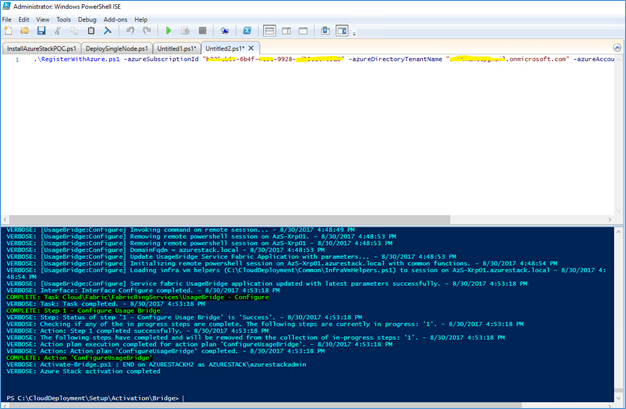
Task: Toggle the Show Command Add-on icon
Action: (x=342, y=31)
